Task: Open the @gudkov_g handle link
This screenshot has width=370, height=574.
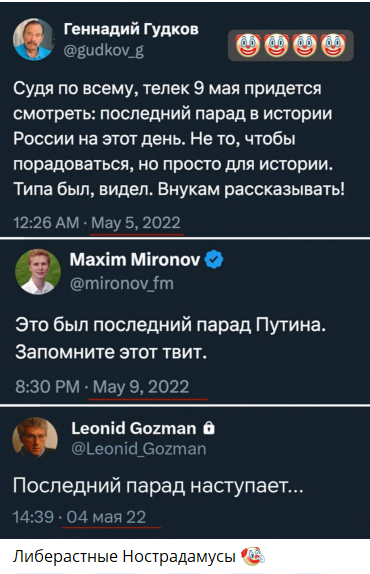Action: pyautogui.click(x=104, y=50)
